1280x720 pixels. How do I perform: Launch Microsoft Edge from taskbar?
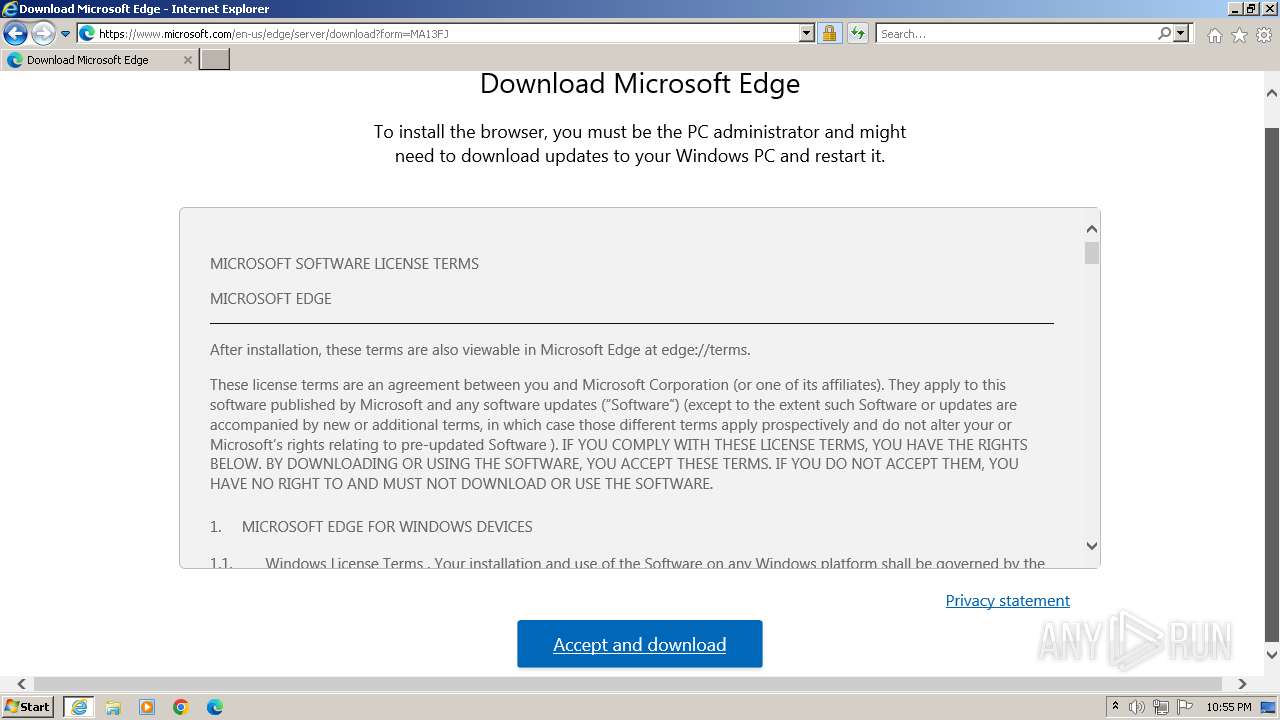(x=215, y=707)
